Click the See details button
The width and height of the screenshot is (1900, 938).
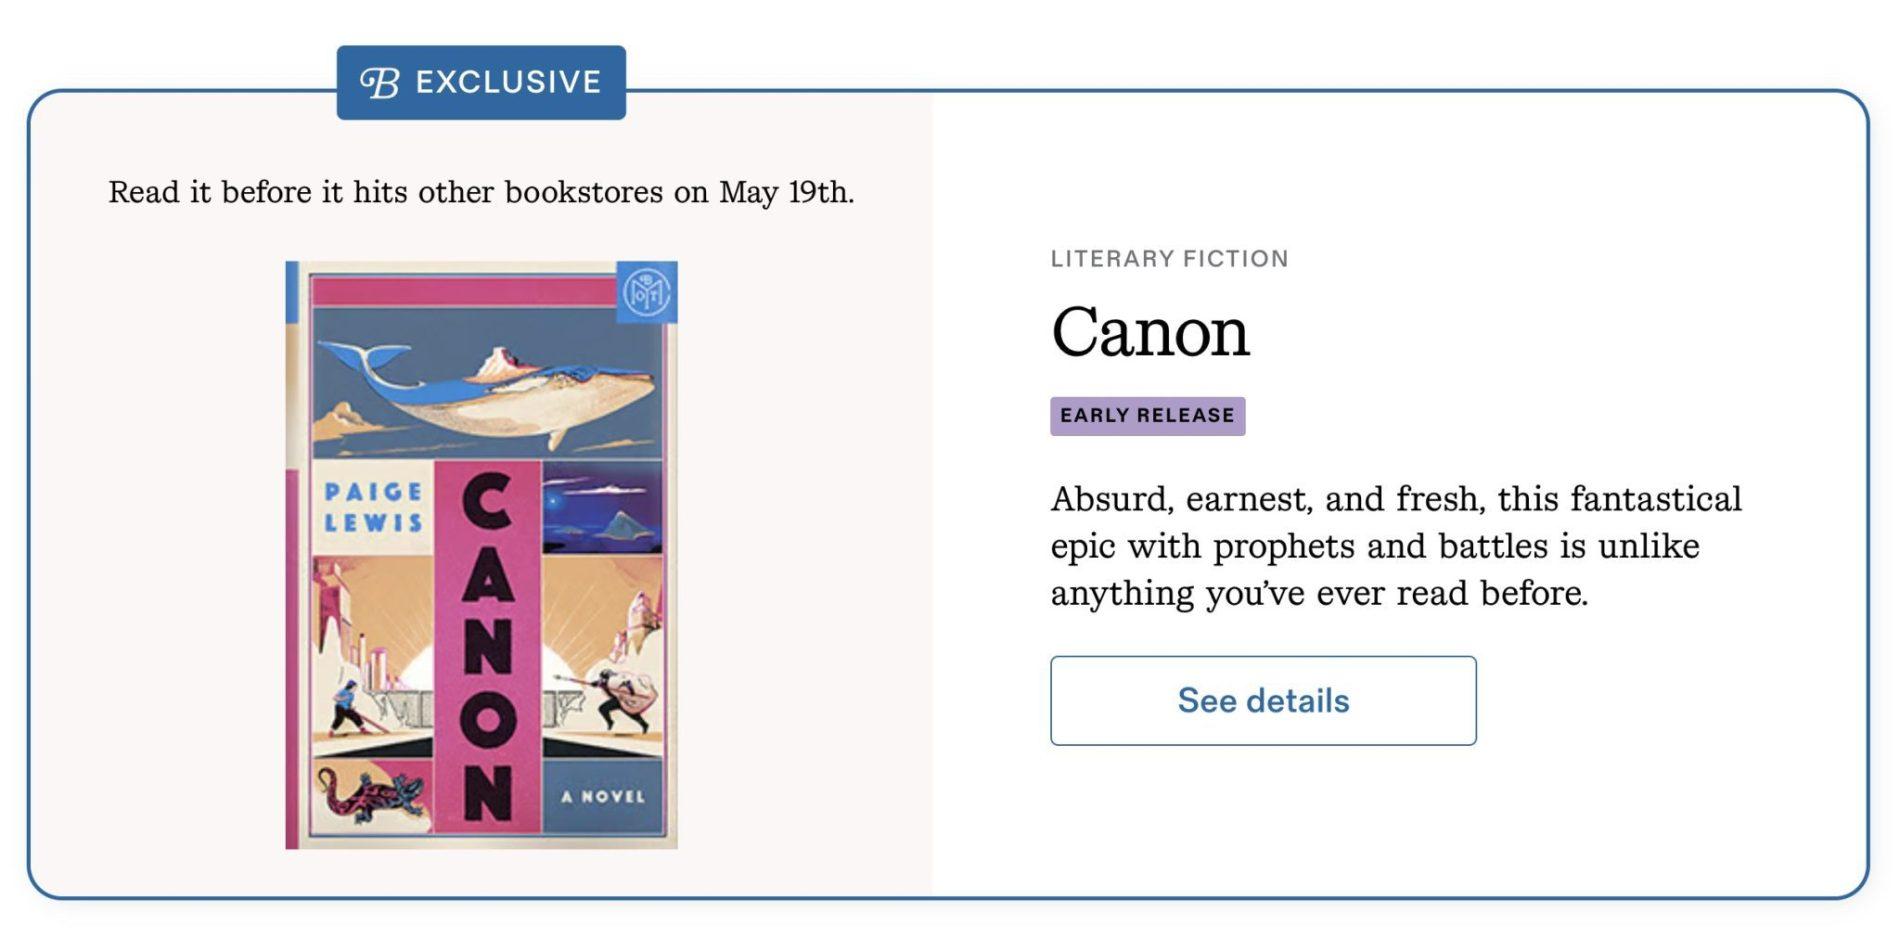(1262, 700)
